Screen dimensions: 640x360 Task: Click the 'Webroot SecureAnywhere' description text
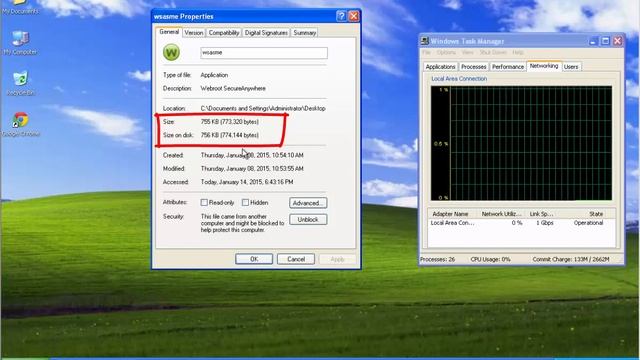[233, 89]
